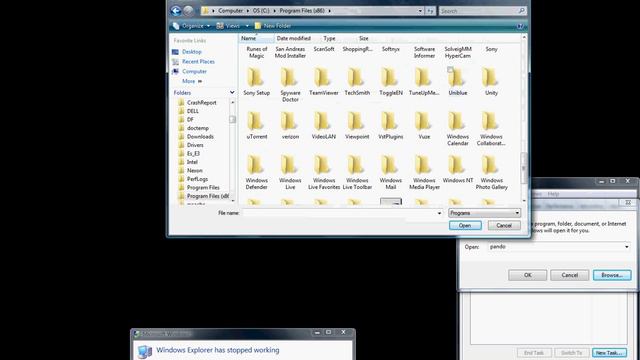Open the Organize dropdown menu
640x360 pixels.
point(191,26)
